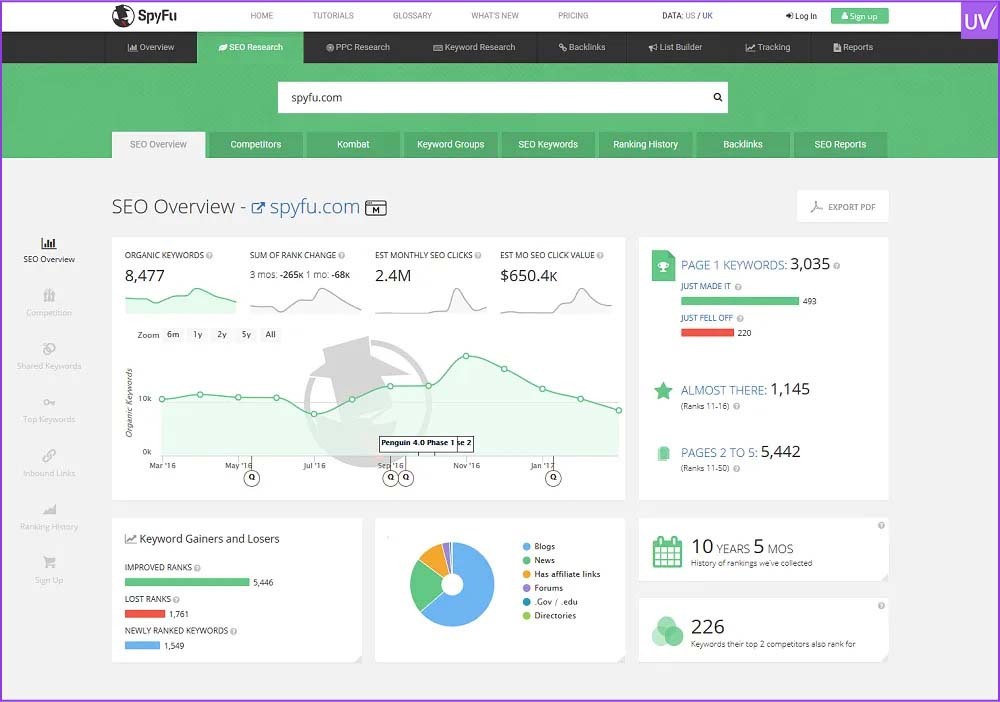
Task: Open the Ranking History tab
Action: point(645,145)
